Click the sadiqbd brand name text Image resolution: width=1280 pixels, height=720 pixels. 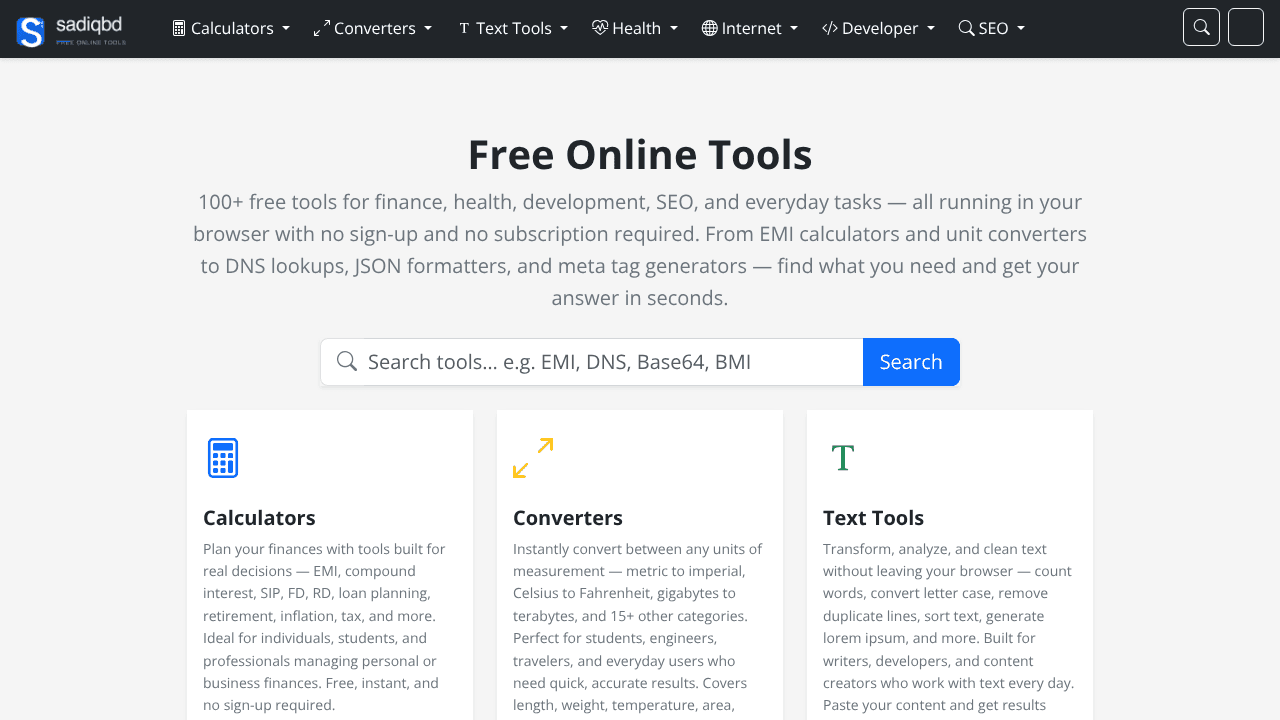coord(89,24)
